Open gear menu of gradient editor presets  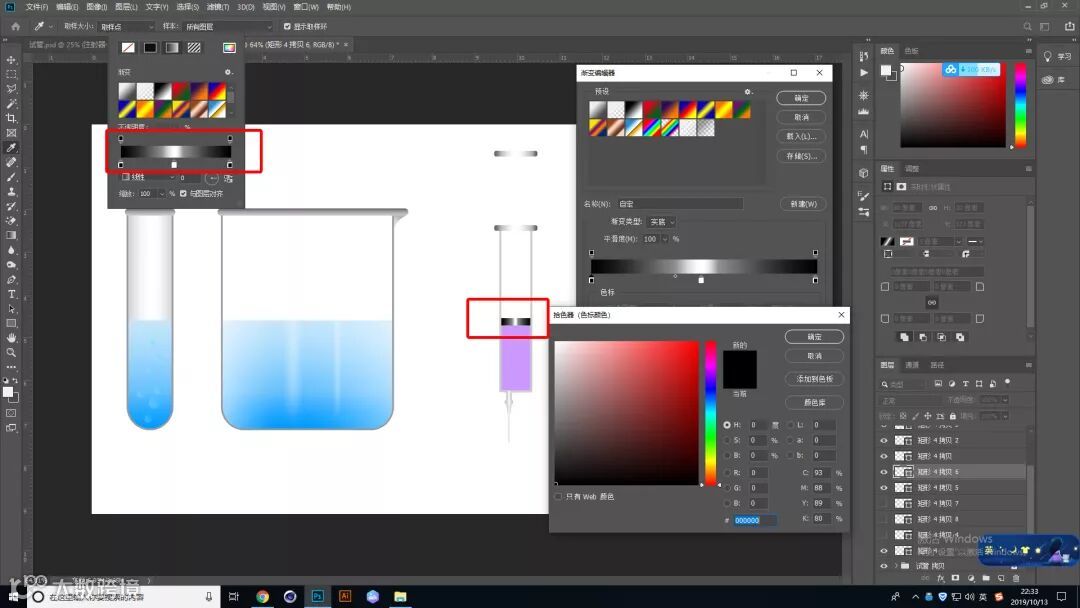(748, 92)
